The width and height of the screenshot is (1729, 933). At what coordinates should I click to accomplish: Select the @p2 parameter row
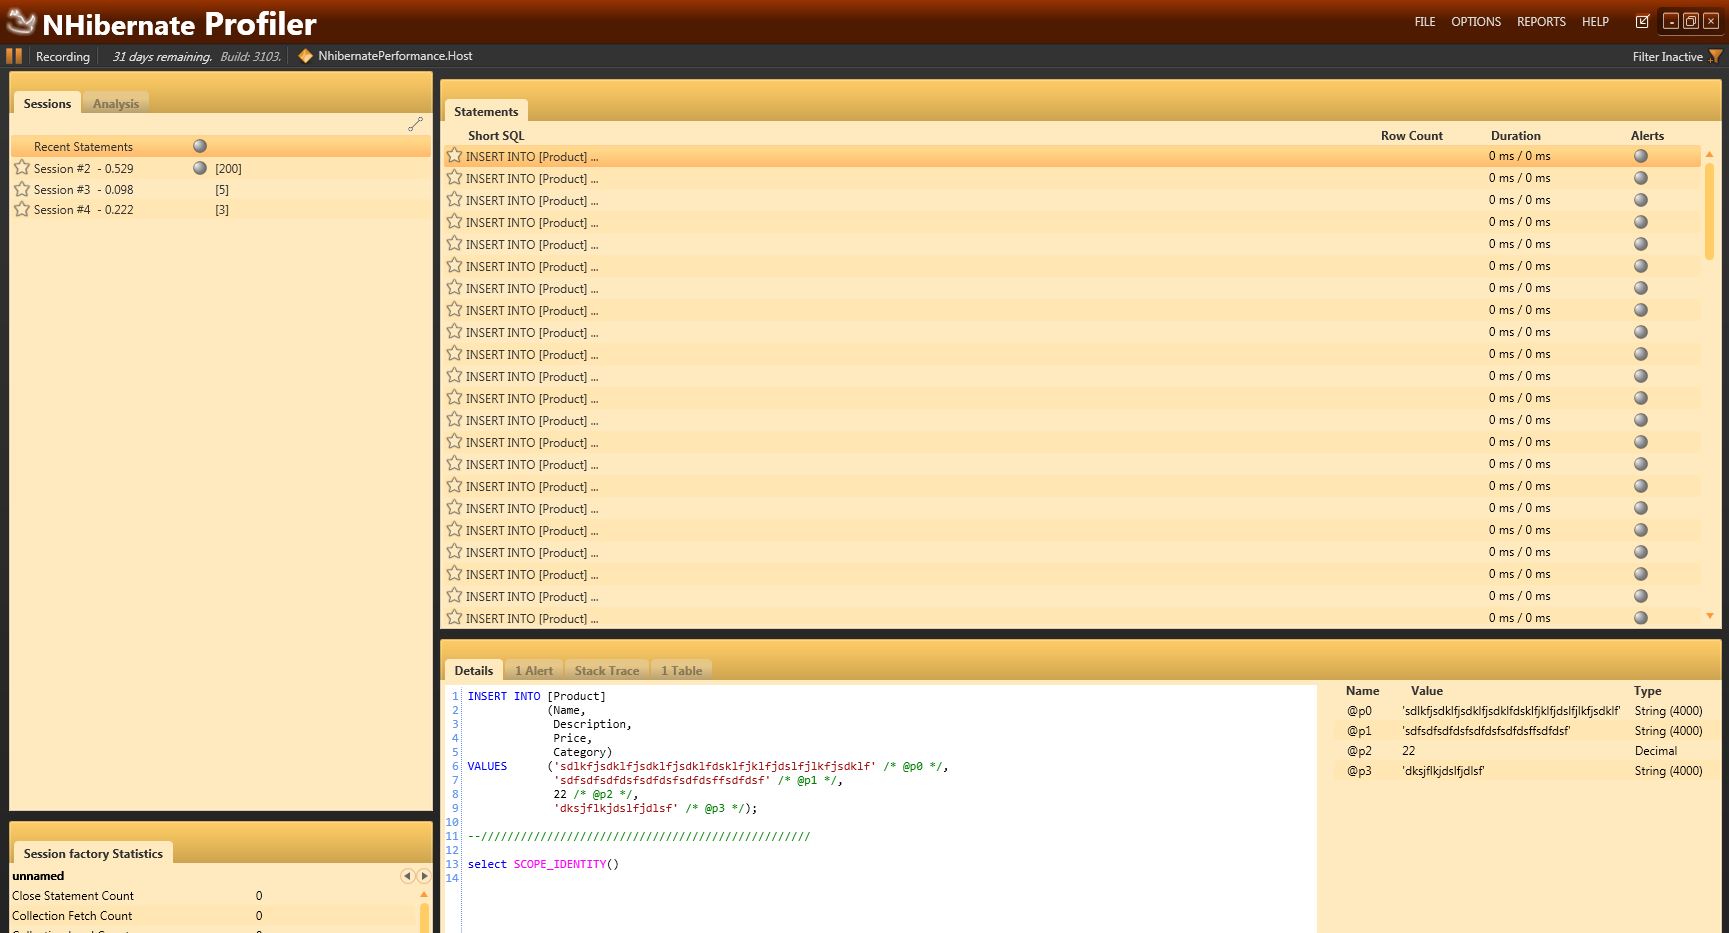1527,751
